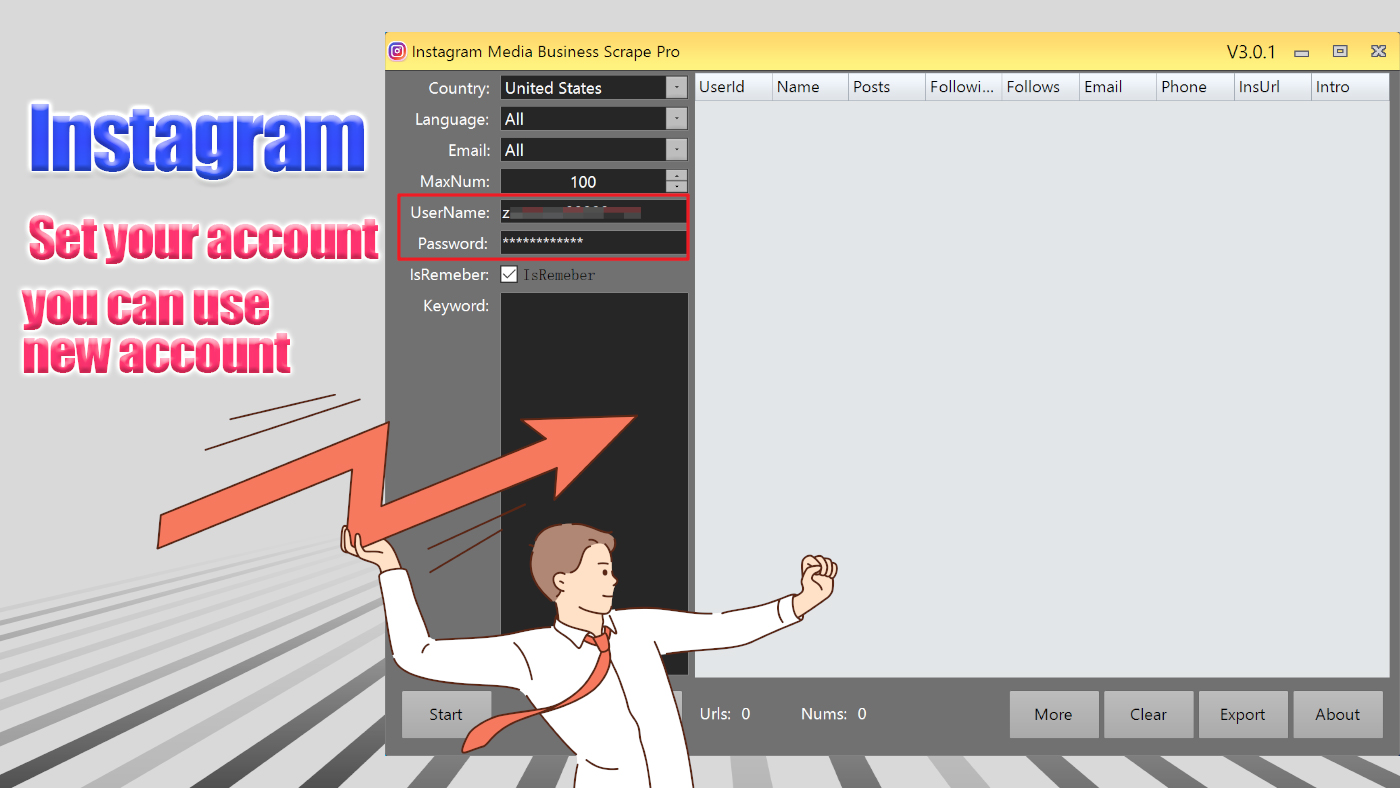
Task: Click the 'Urls: 0' counter text
Action: pos(725,714)
